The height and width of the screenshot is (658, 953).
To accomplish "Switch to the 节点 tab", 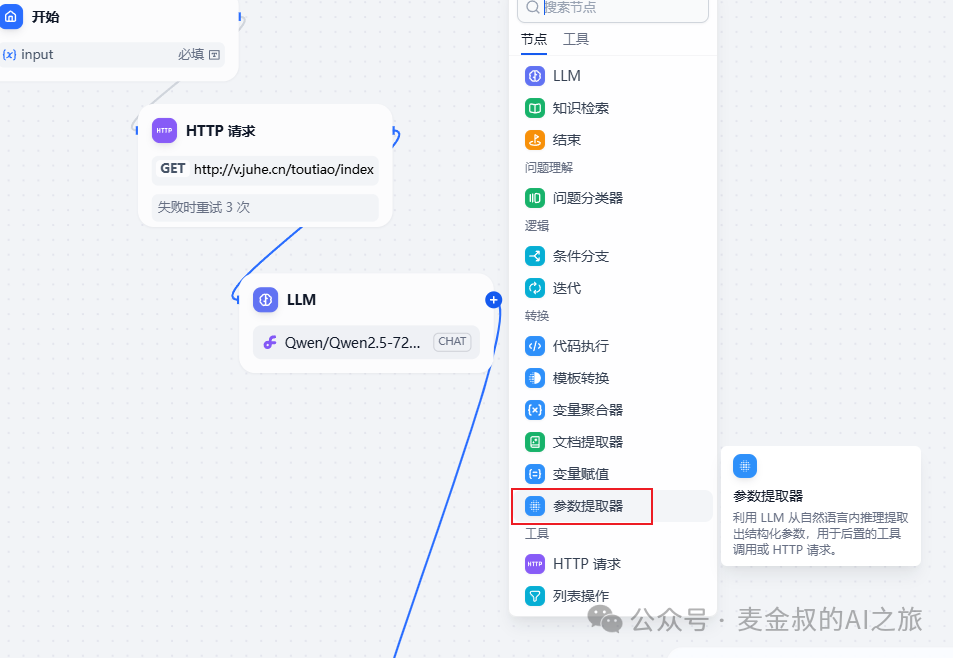I will coord(534,39).
